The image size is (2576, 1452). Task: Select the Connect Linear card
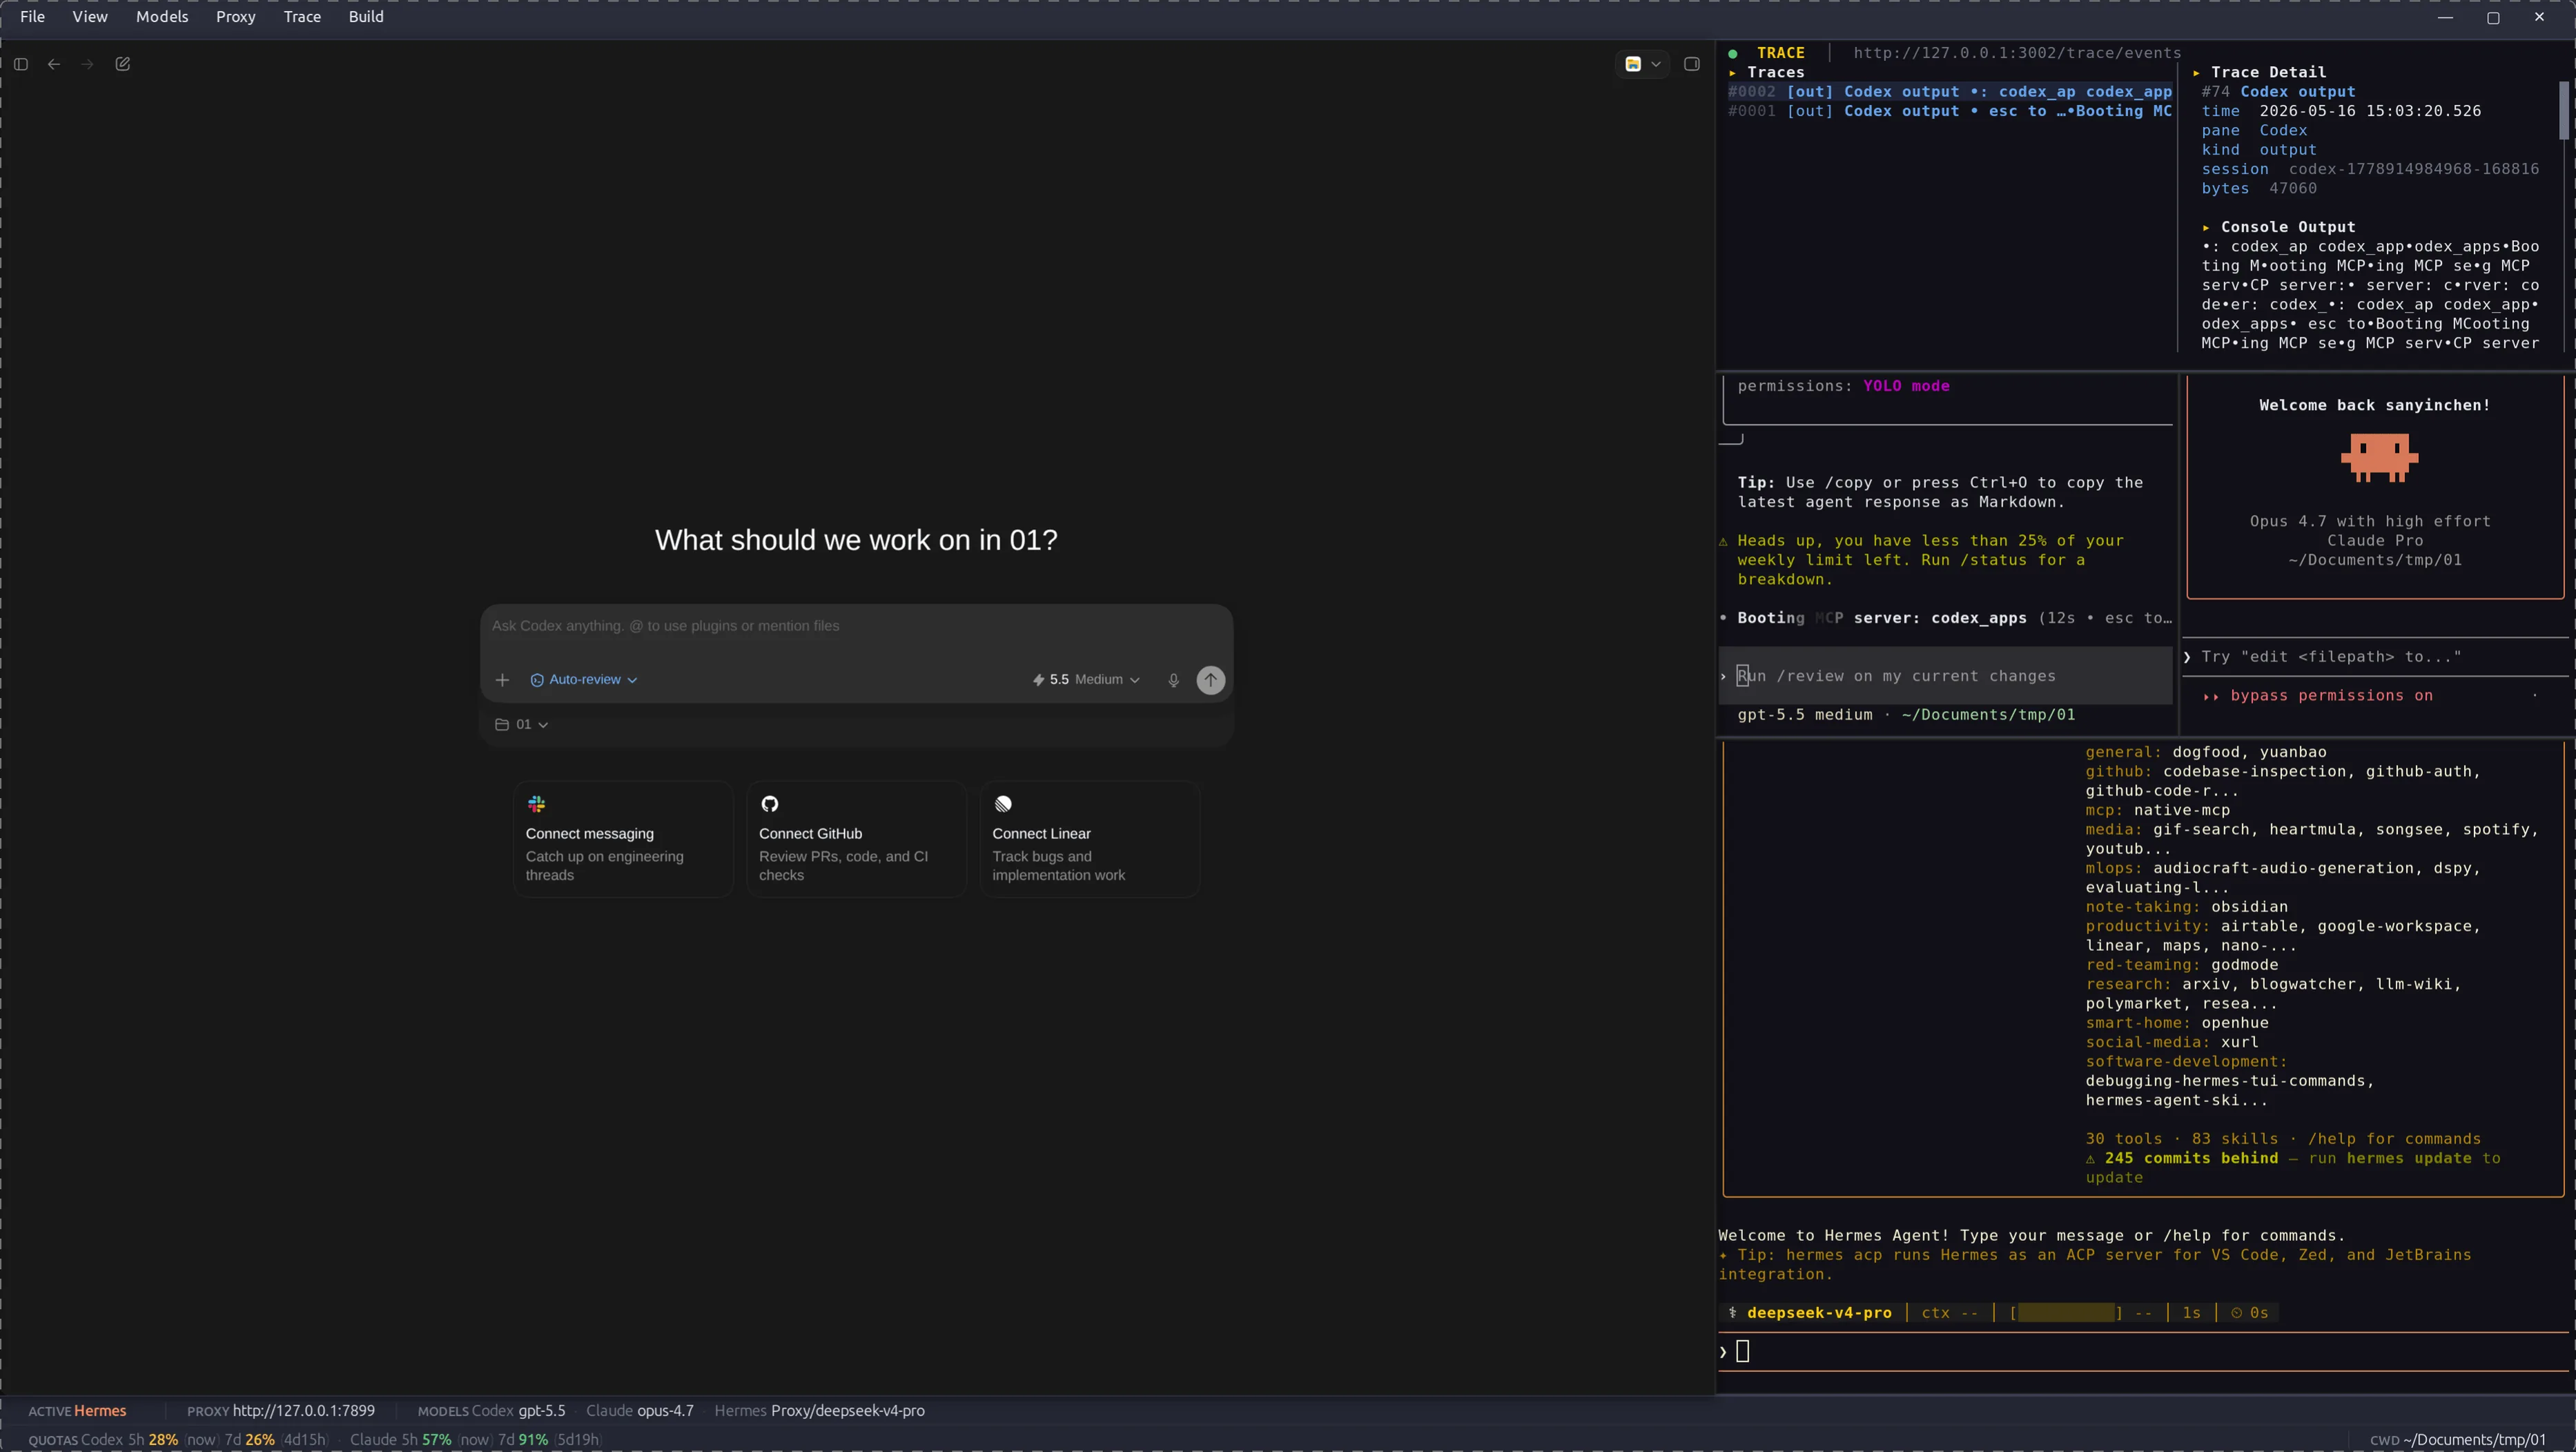(1089, 839)
